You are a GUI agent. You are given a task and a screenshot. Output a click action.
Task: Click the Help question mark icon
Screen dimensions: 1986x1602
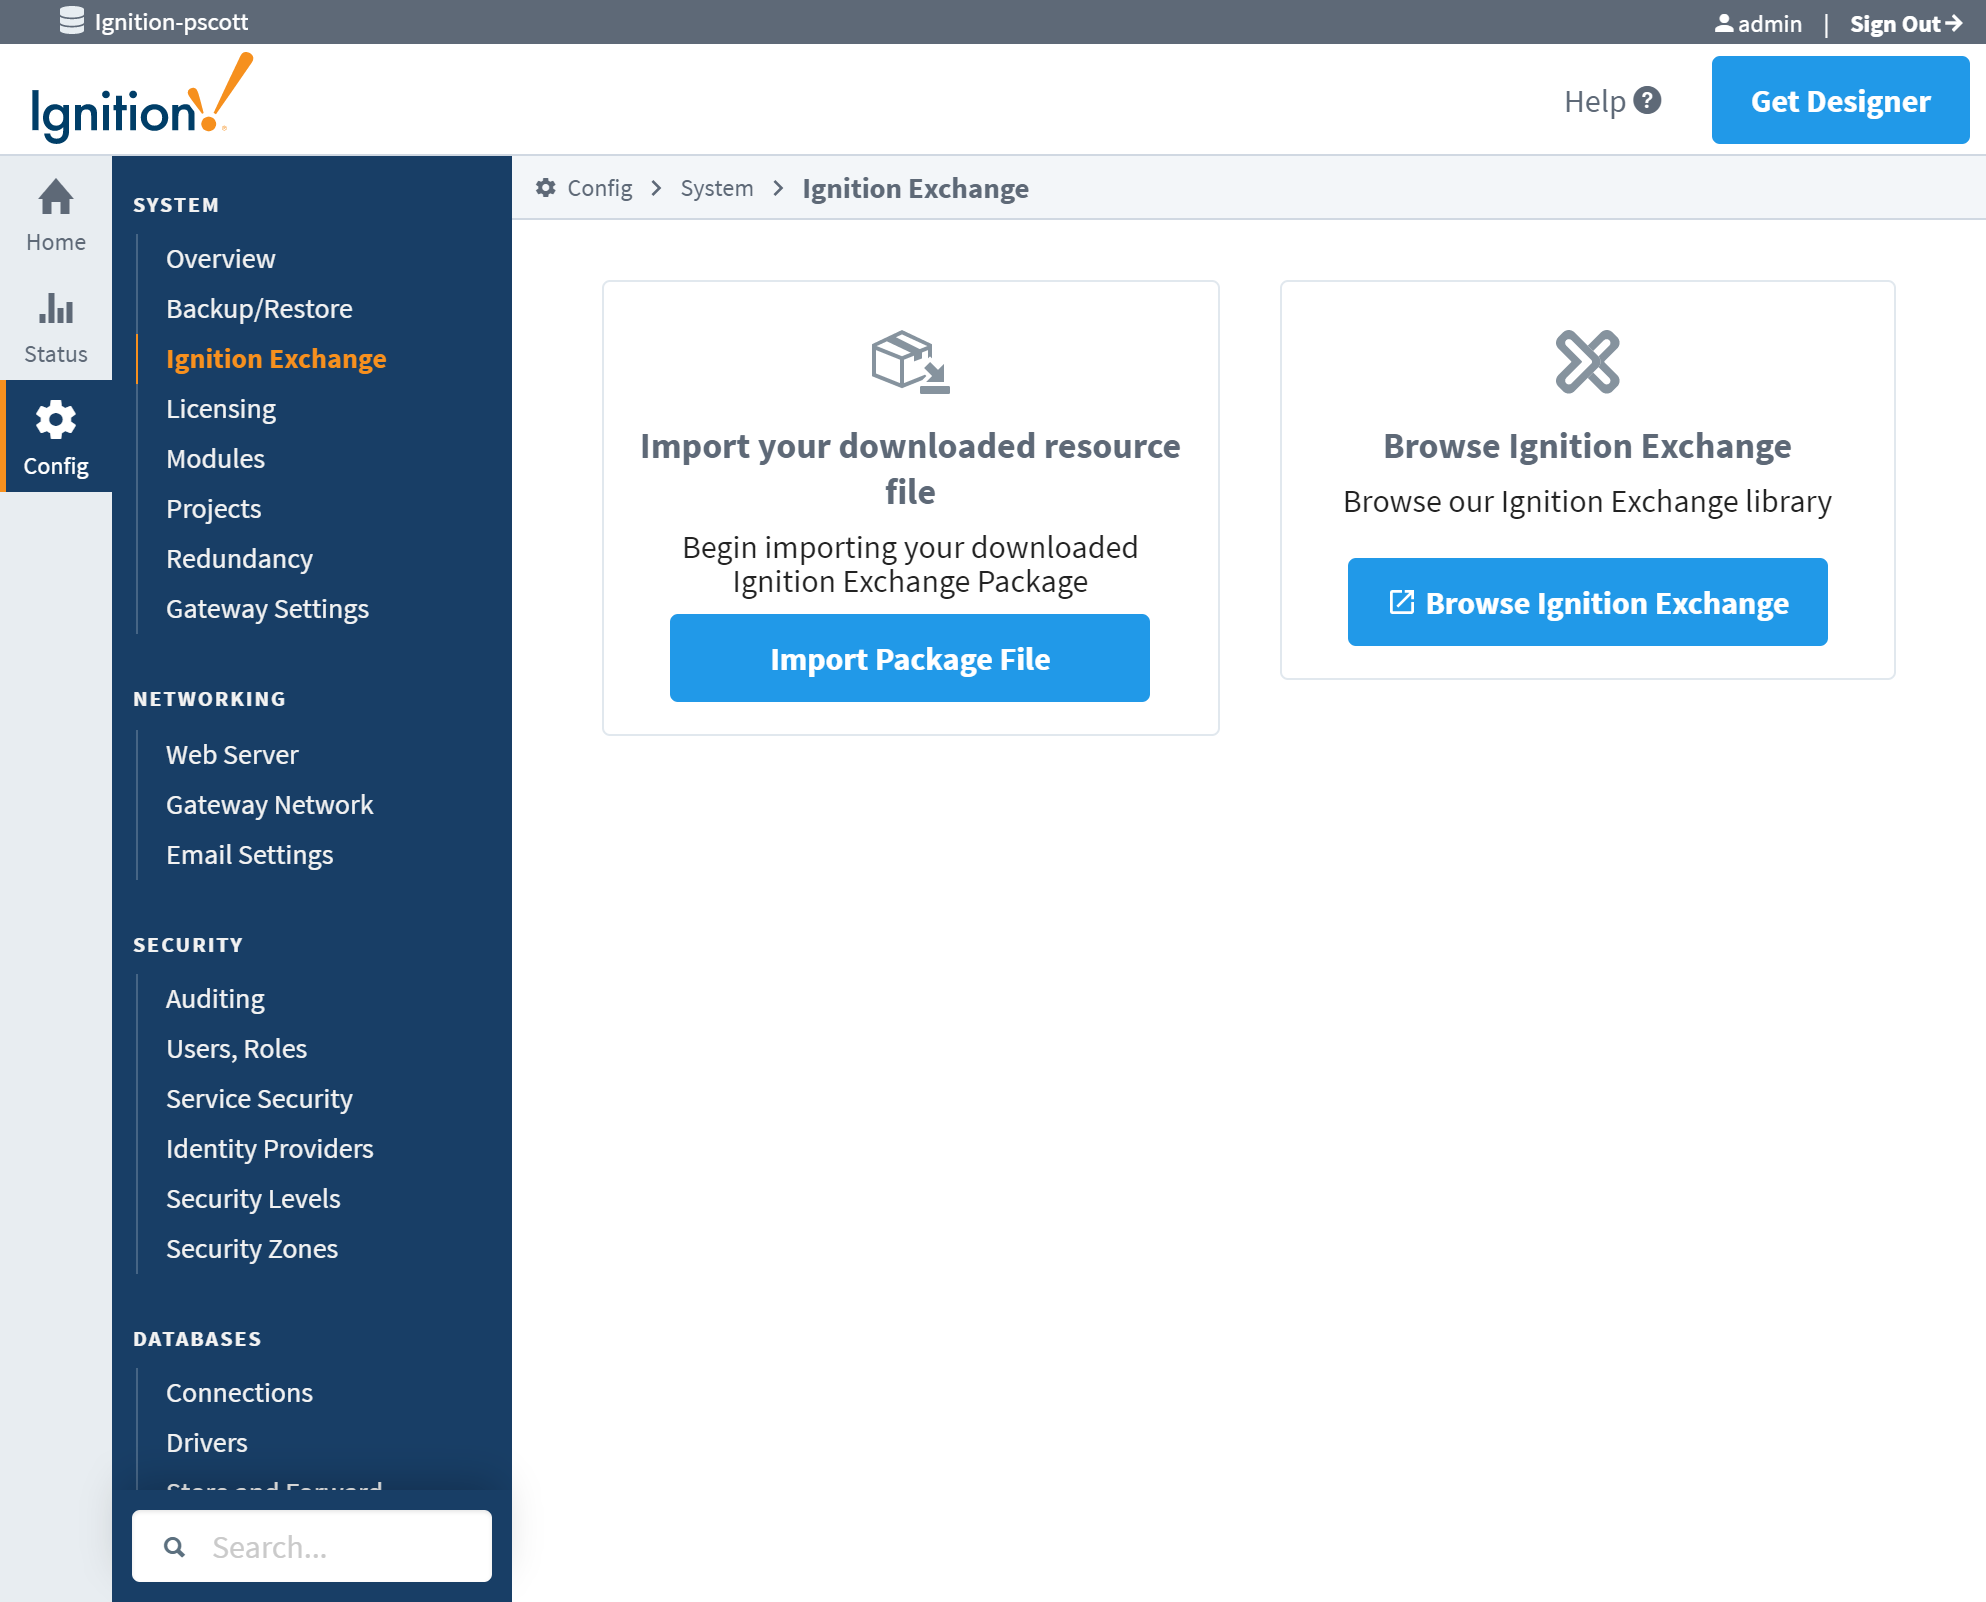pyautogui.click(x=1647, y=101)
